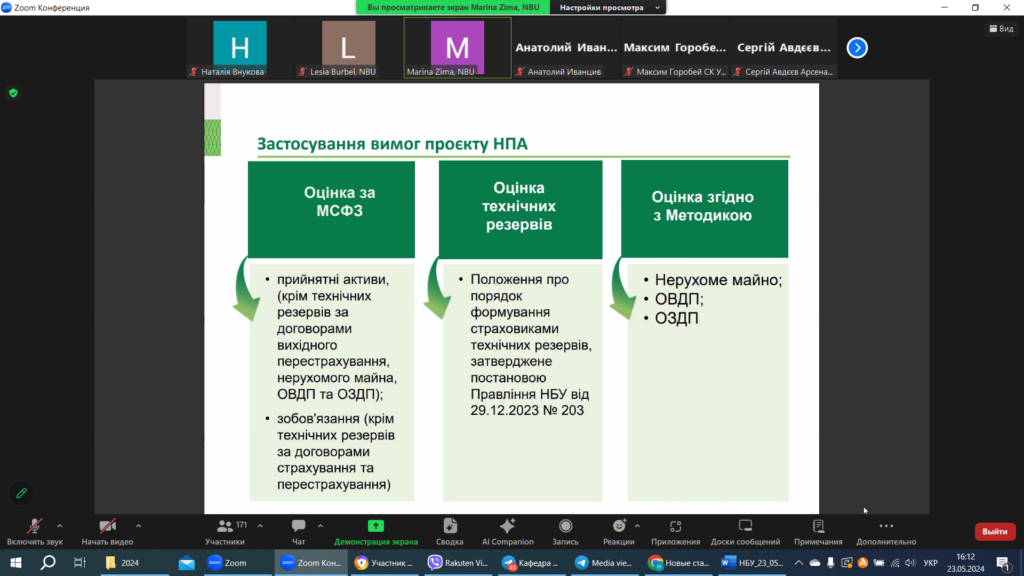Expand participants options arrow beside Участники
The height and width of the screenshot is (576, 1024).
pos(260,526)
